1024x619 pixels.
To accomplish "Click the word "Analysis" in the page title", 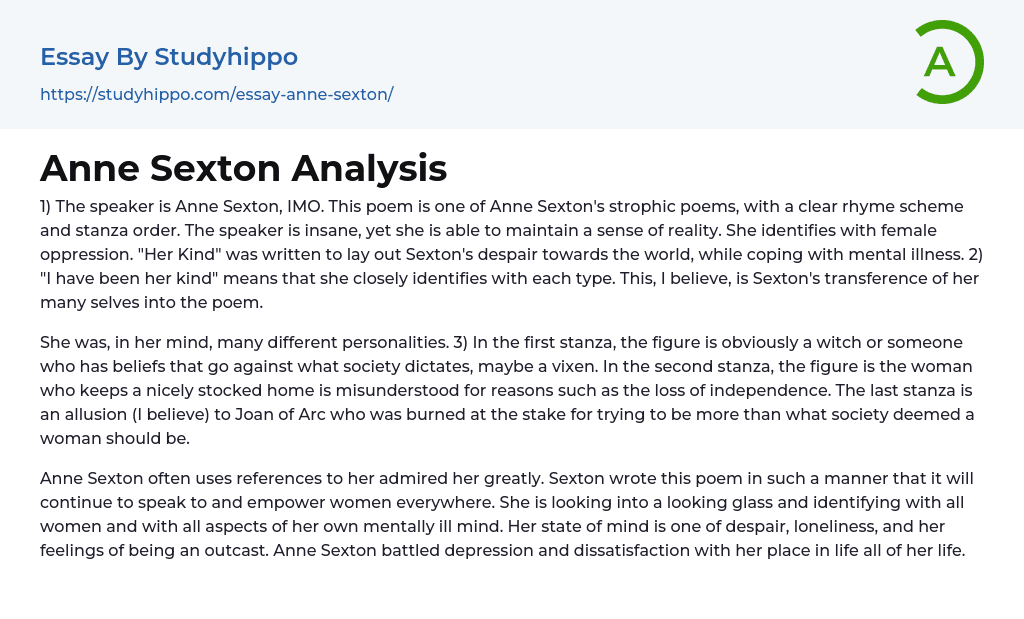I will 369,168.
